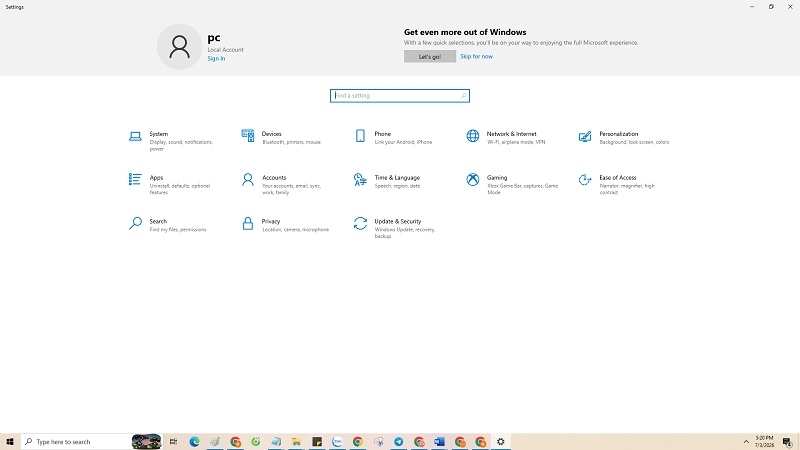Open File Explorer from taskbar
800x450 pixels.
(x=296, y=441)
